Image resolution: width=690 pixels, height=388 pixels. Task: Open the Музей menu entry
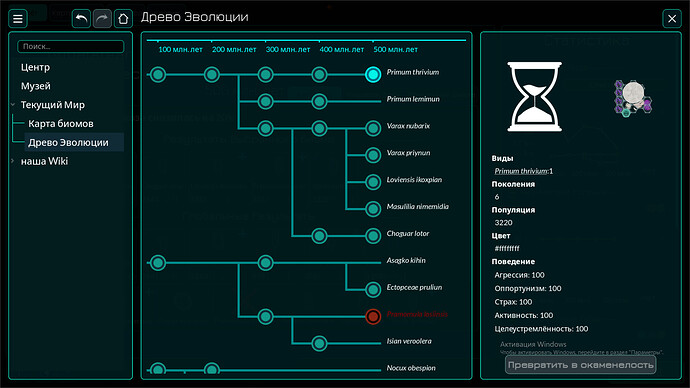tap(36, 86)
